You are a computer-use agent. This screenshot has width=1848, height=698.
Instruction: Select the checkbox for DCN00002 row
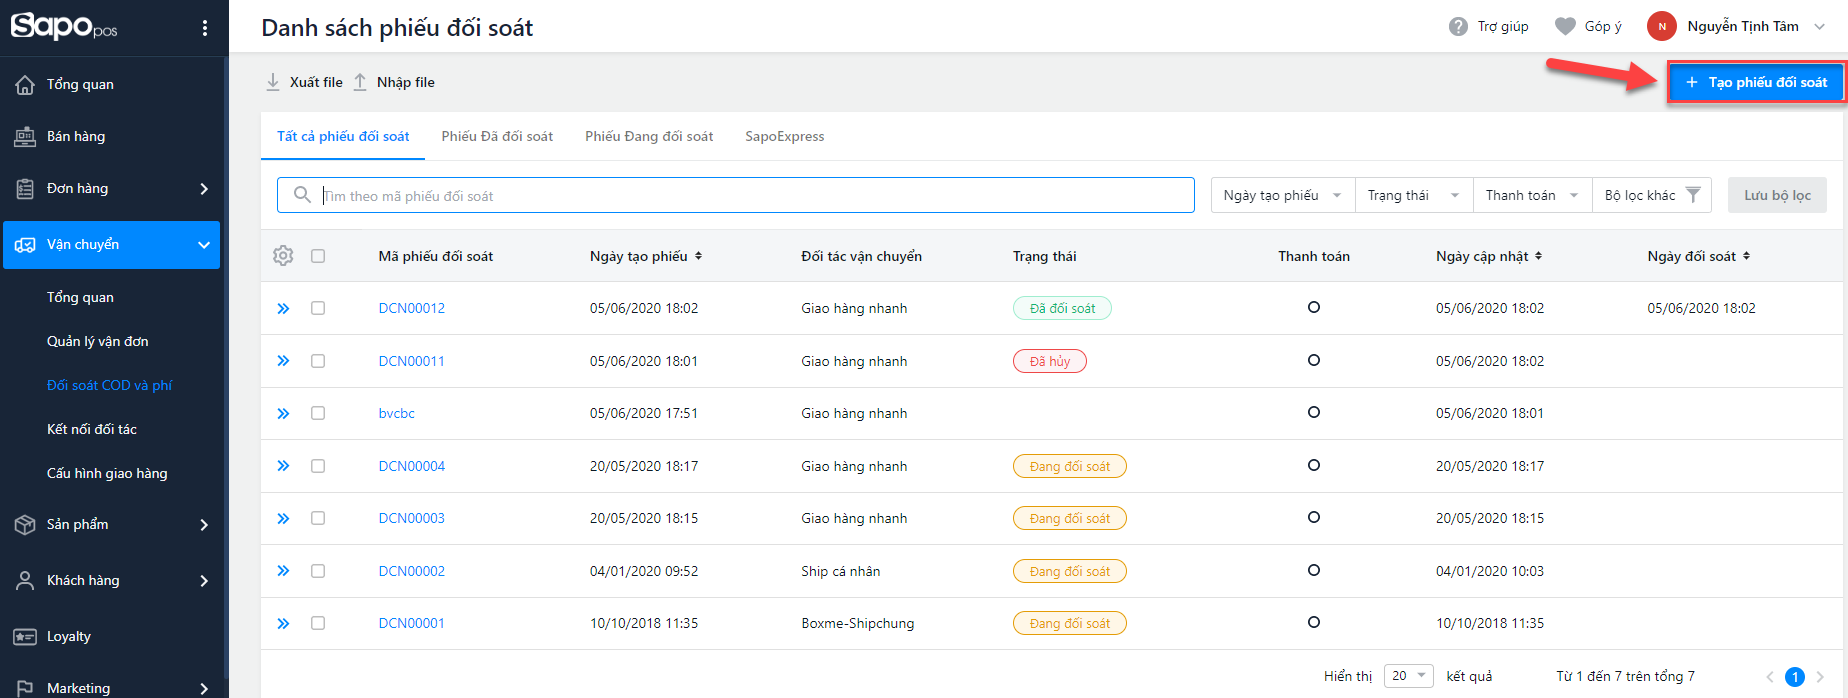[x=318, y=571]
